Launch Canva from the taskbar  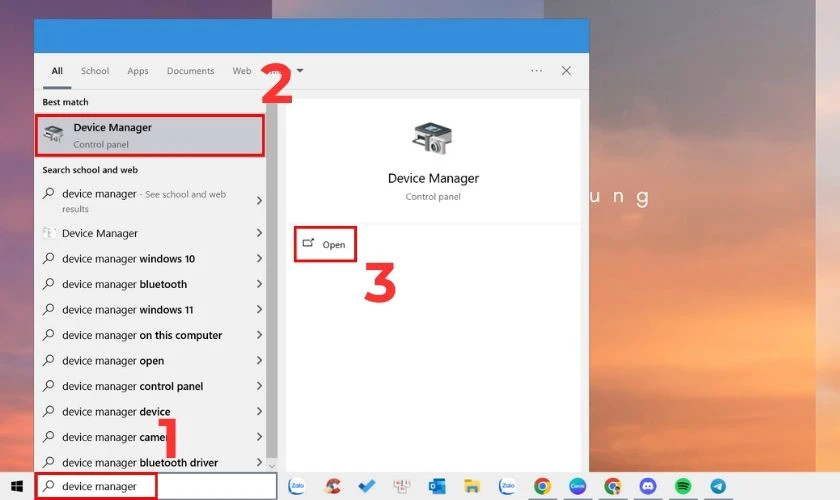pos(578,486)
